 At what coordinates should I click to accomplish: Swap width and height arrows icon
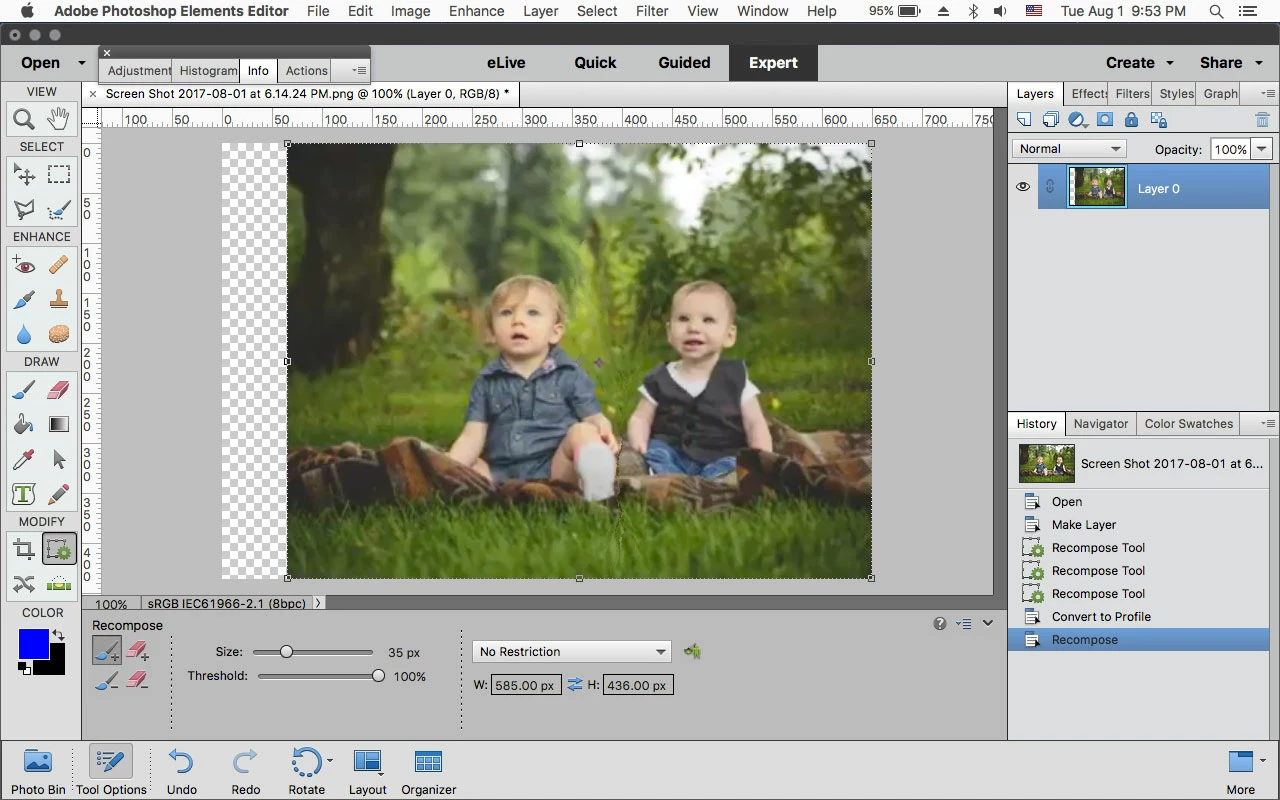tap(574, 685)
